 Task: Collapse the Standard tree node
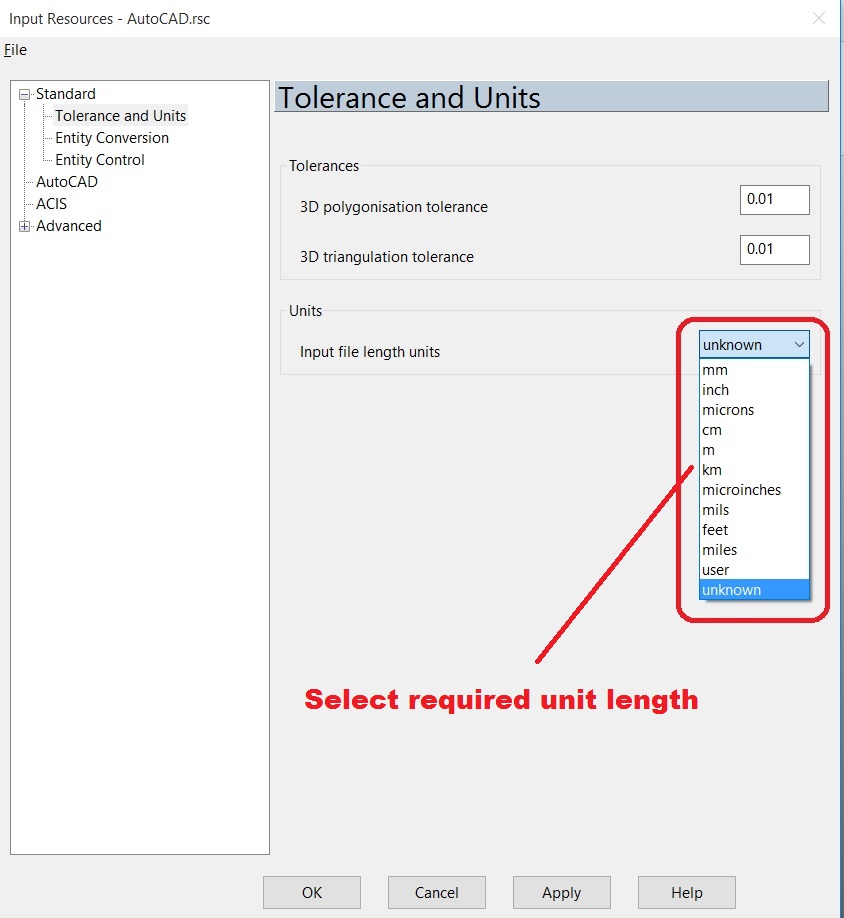(x=24, y=93)
